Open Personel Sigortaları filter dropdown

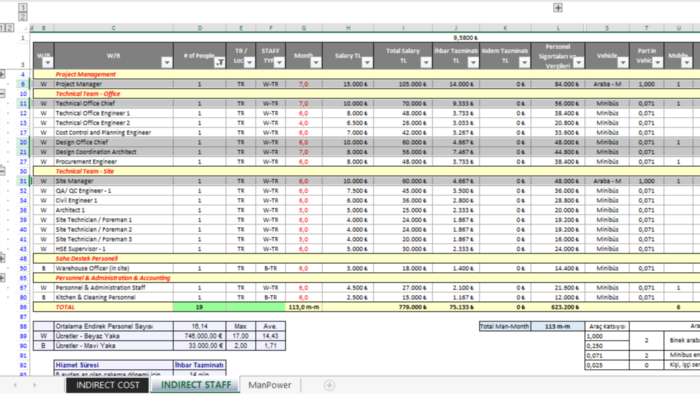[579, 62]
